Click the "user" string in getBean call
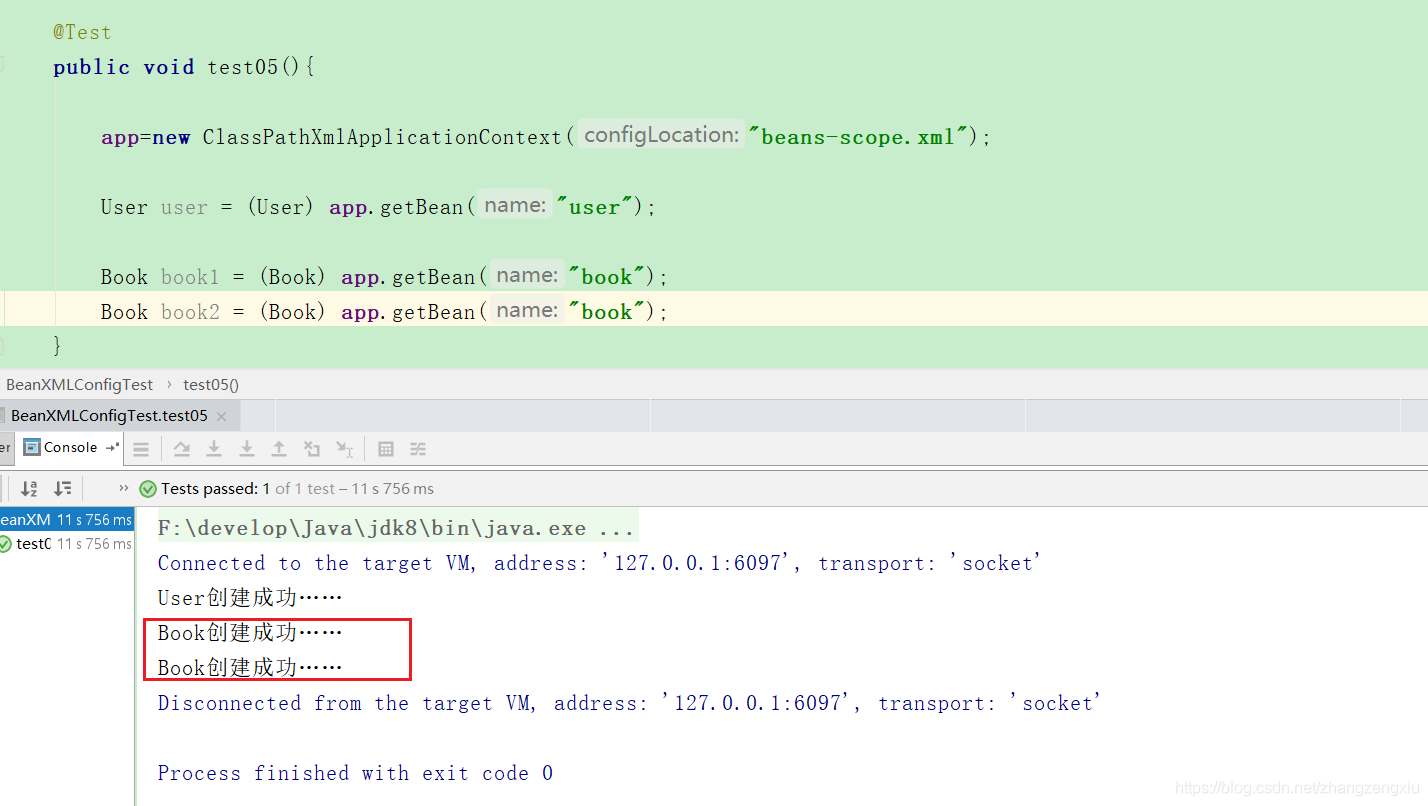Image resolution: width=1428 pixels, height=806 pixels. pos(595,207)
